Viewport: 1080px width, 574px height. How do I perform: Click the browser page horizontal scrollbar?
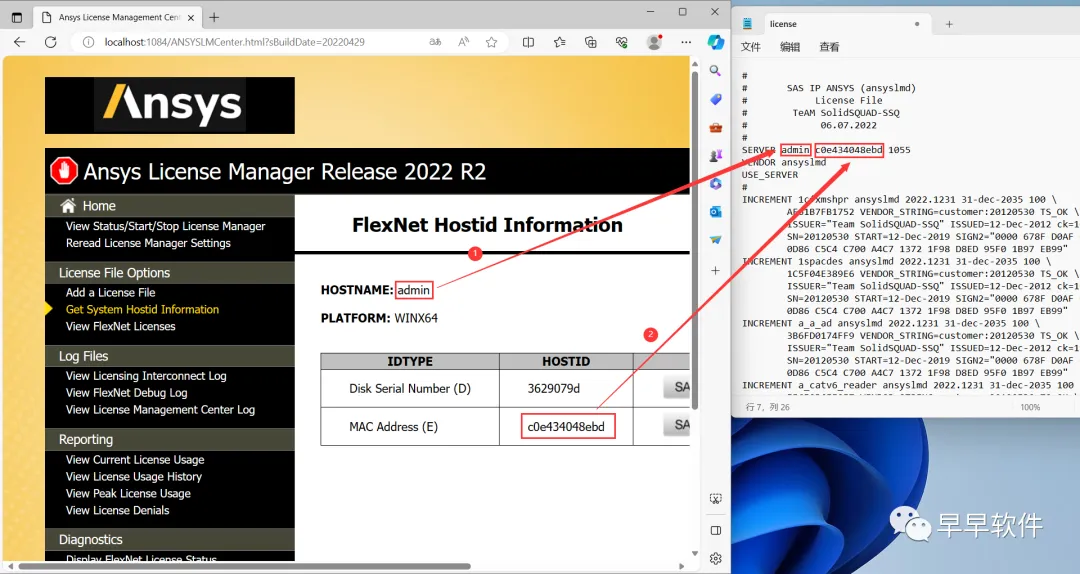[x=245, y=566]
